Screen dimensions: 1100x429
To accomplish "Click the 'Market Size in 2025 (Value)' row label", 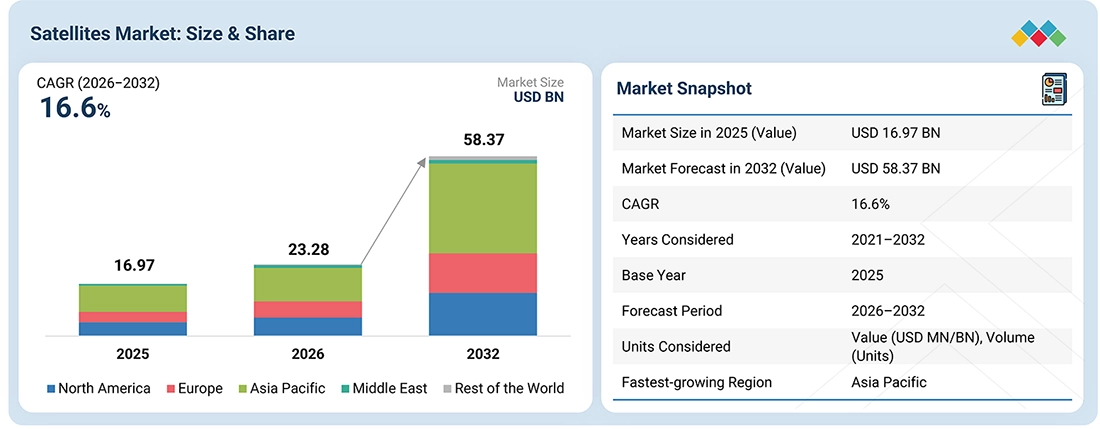I will click(x=709, y=133).
